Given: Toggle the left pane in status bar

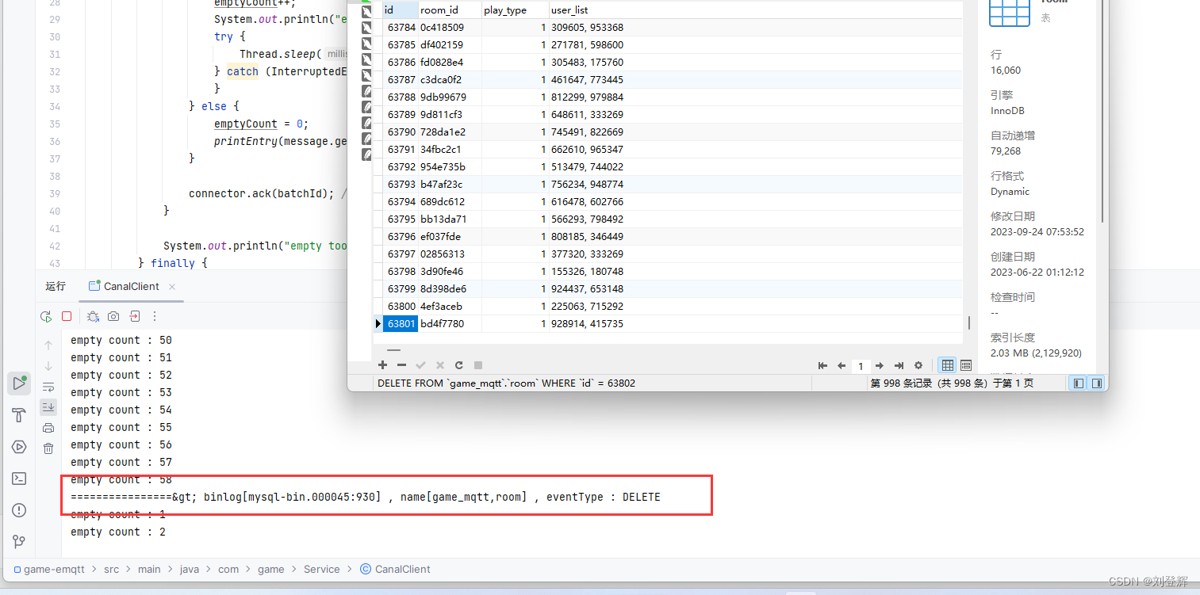Looking at the screenshot, I should (1079, 383).
